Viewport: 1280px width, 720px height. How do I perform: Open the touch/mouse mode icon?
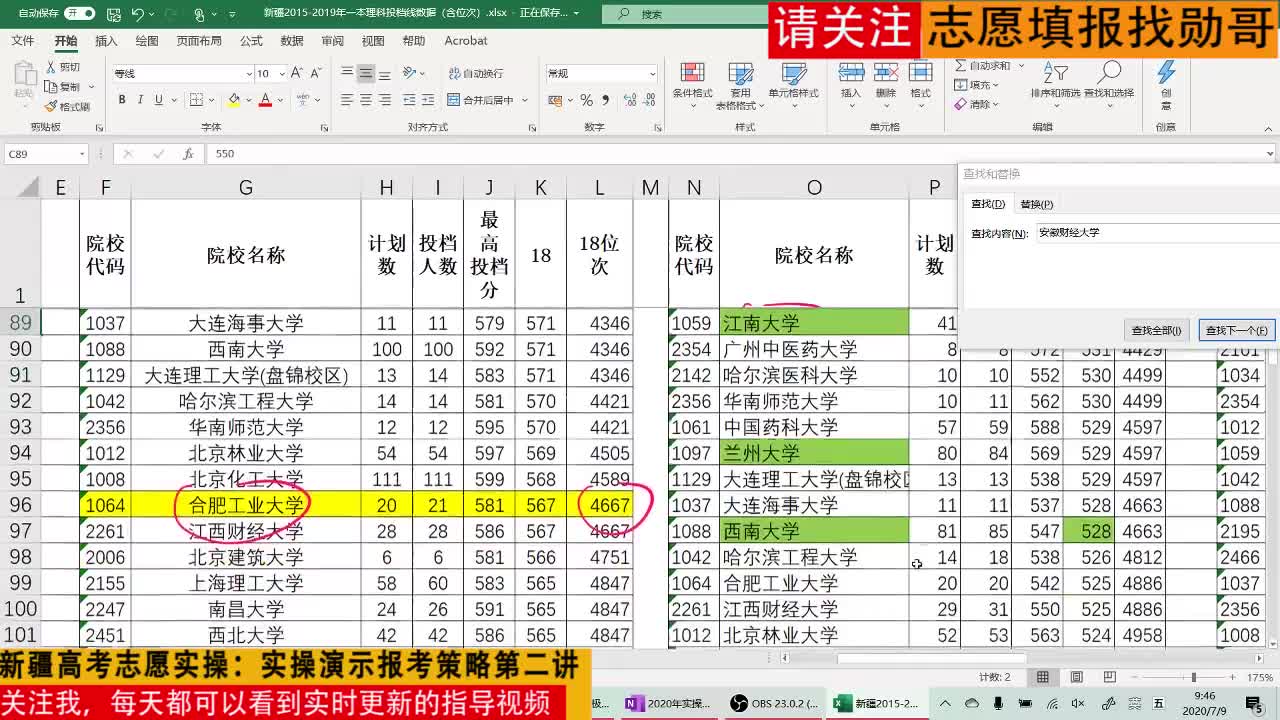pyautogui.click(x=199, y=14)
